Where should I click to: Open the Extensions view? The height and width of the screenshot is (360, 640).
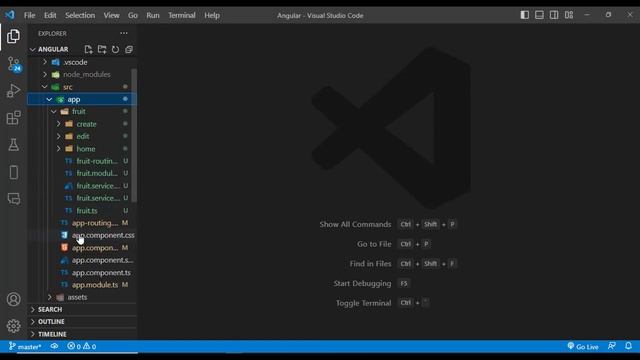point(13,118)
